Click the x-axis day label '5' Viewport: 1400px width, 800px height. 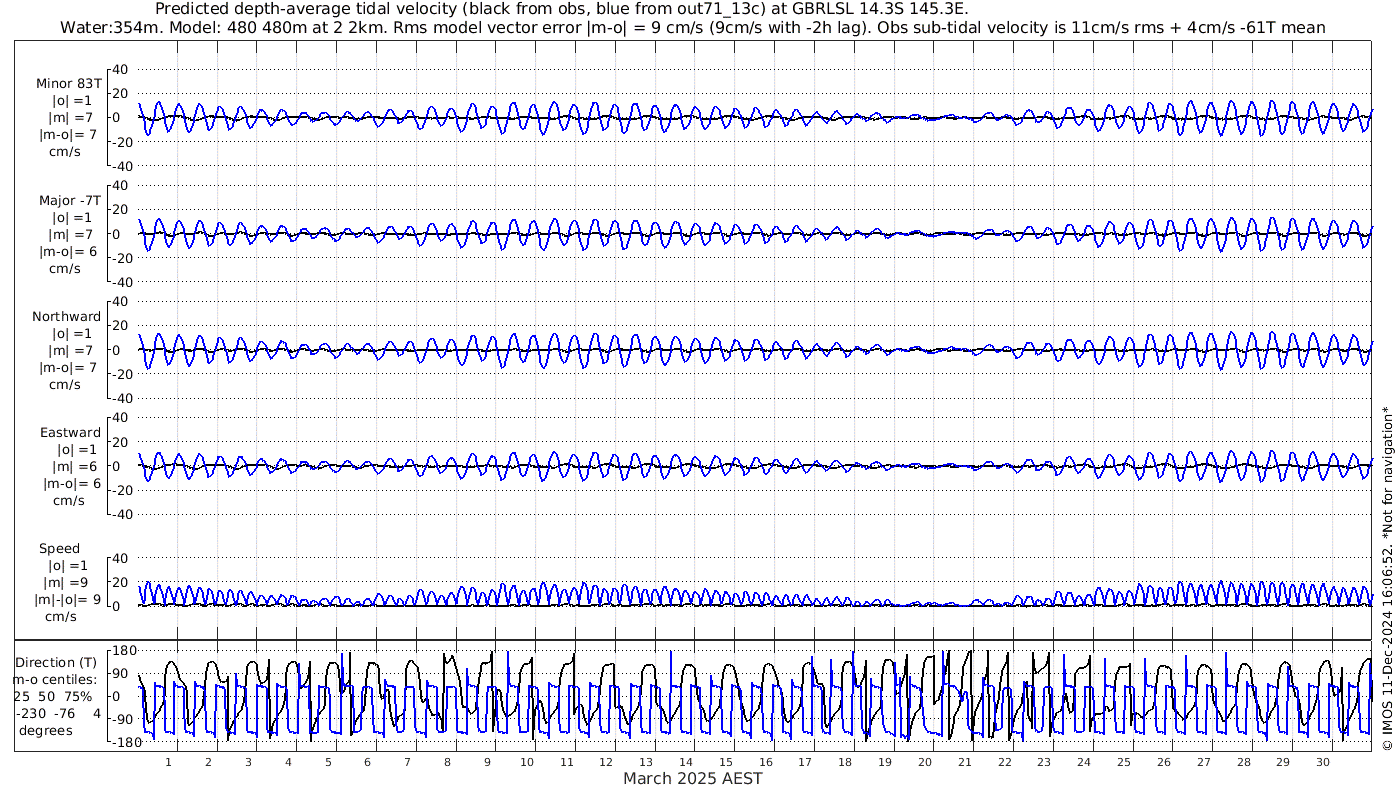[x=327, y=762]
